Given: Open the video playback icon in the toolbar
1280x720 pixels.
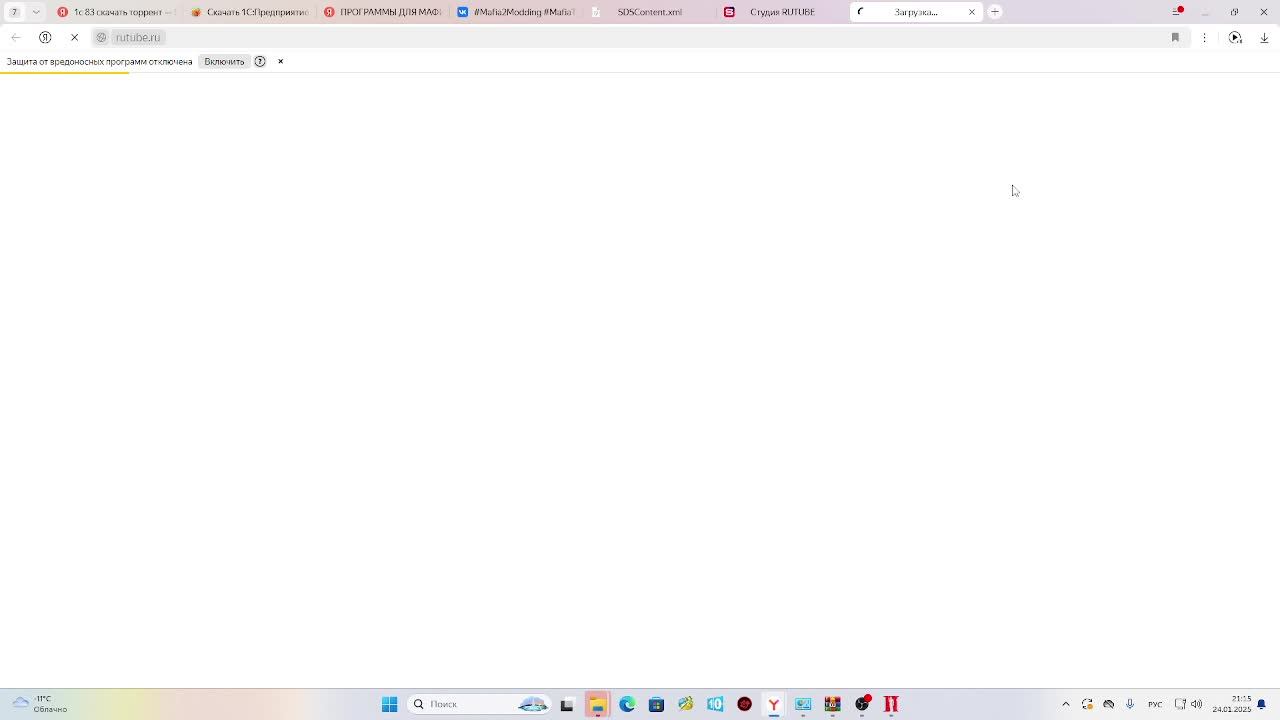Looking at the screenshot, I should [1235, 37].
